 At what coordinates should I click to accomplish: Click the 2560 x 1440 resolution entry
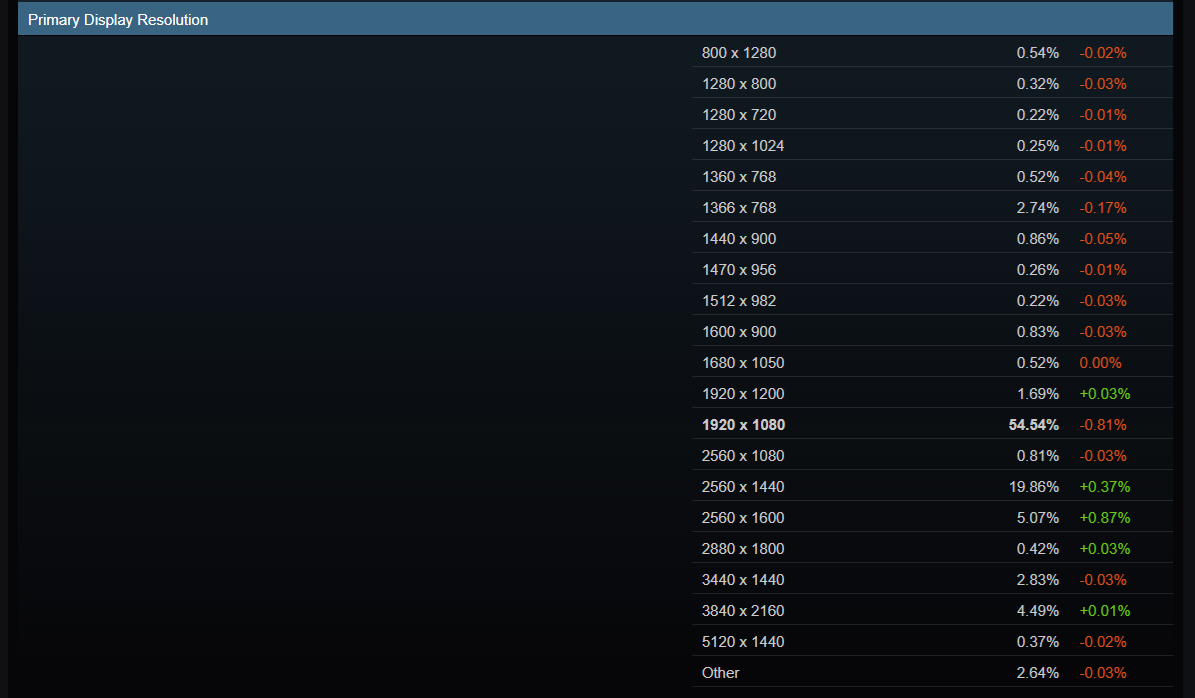pos(743,486)
